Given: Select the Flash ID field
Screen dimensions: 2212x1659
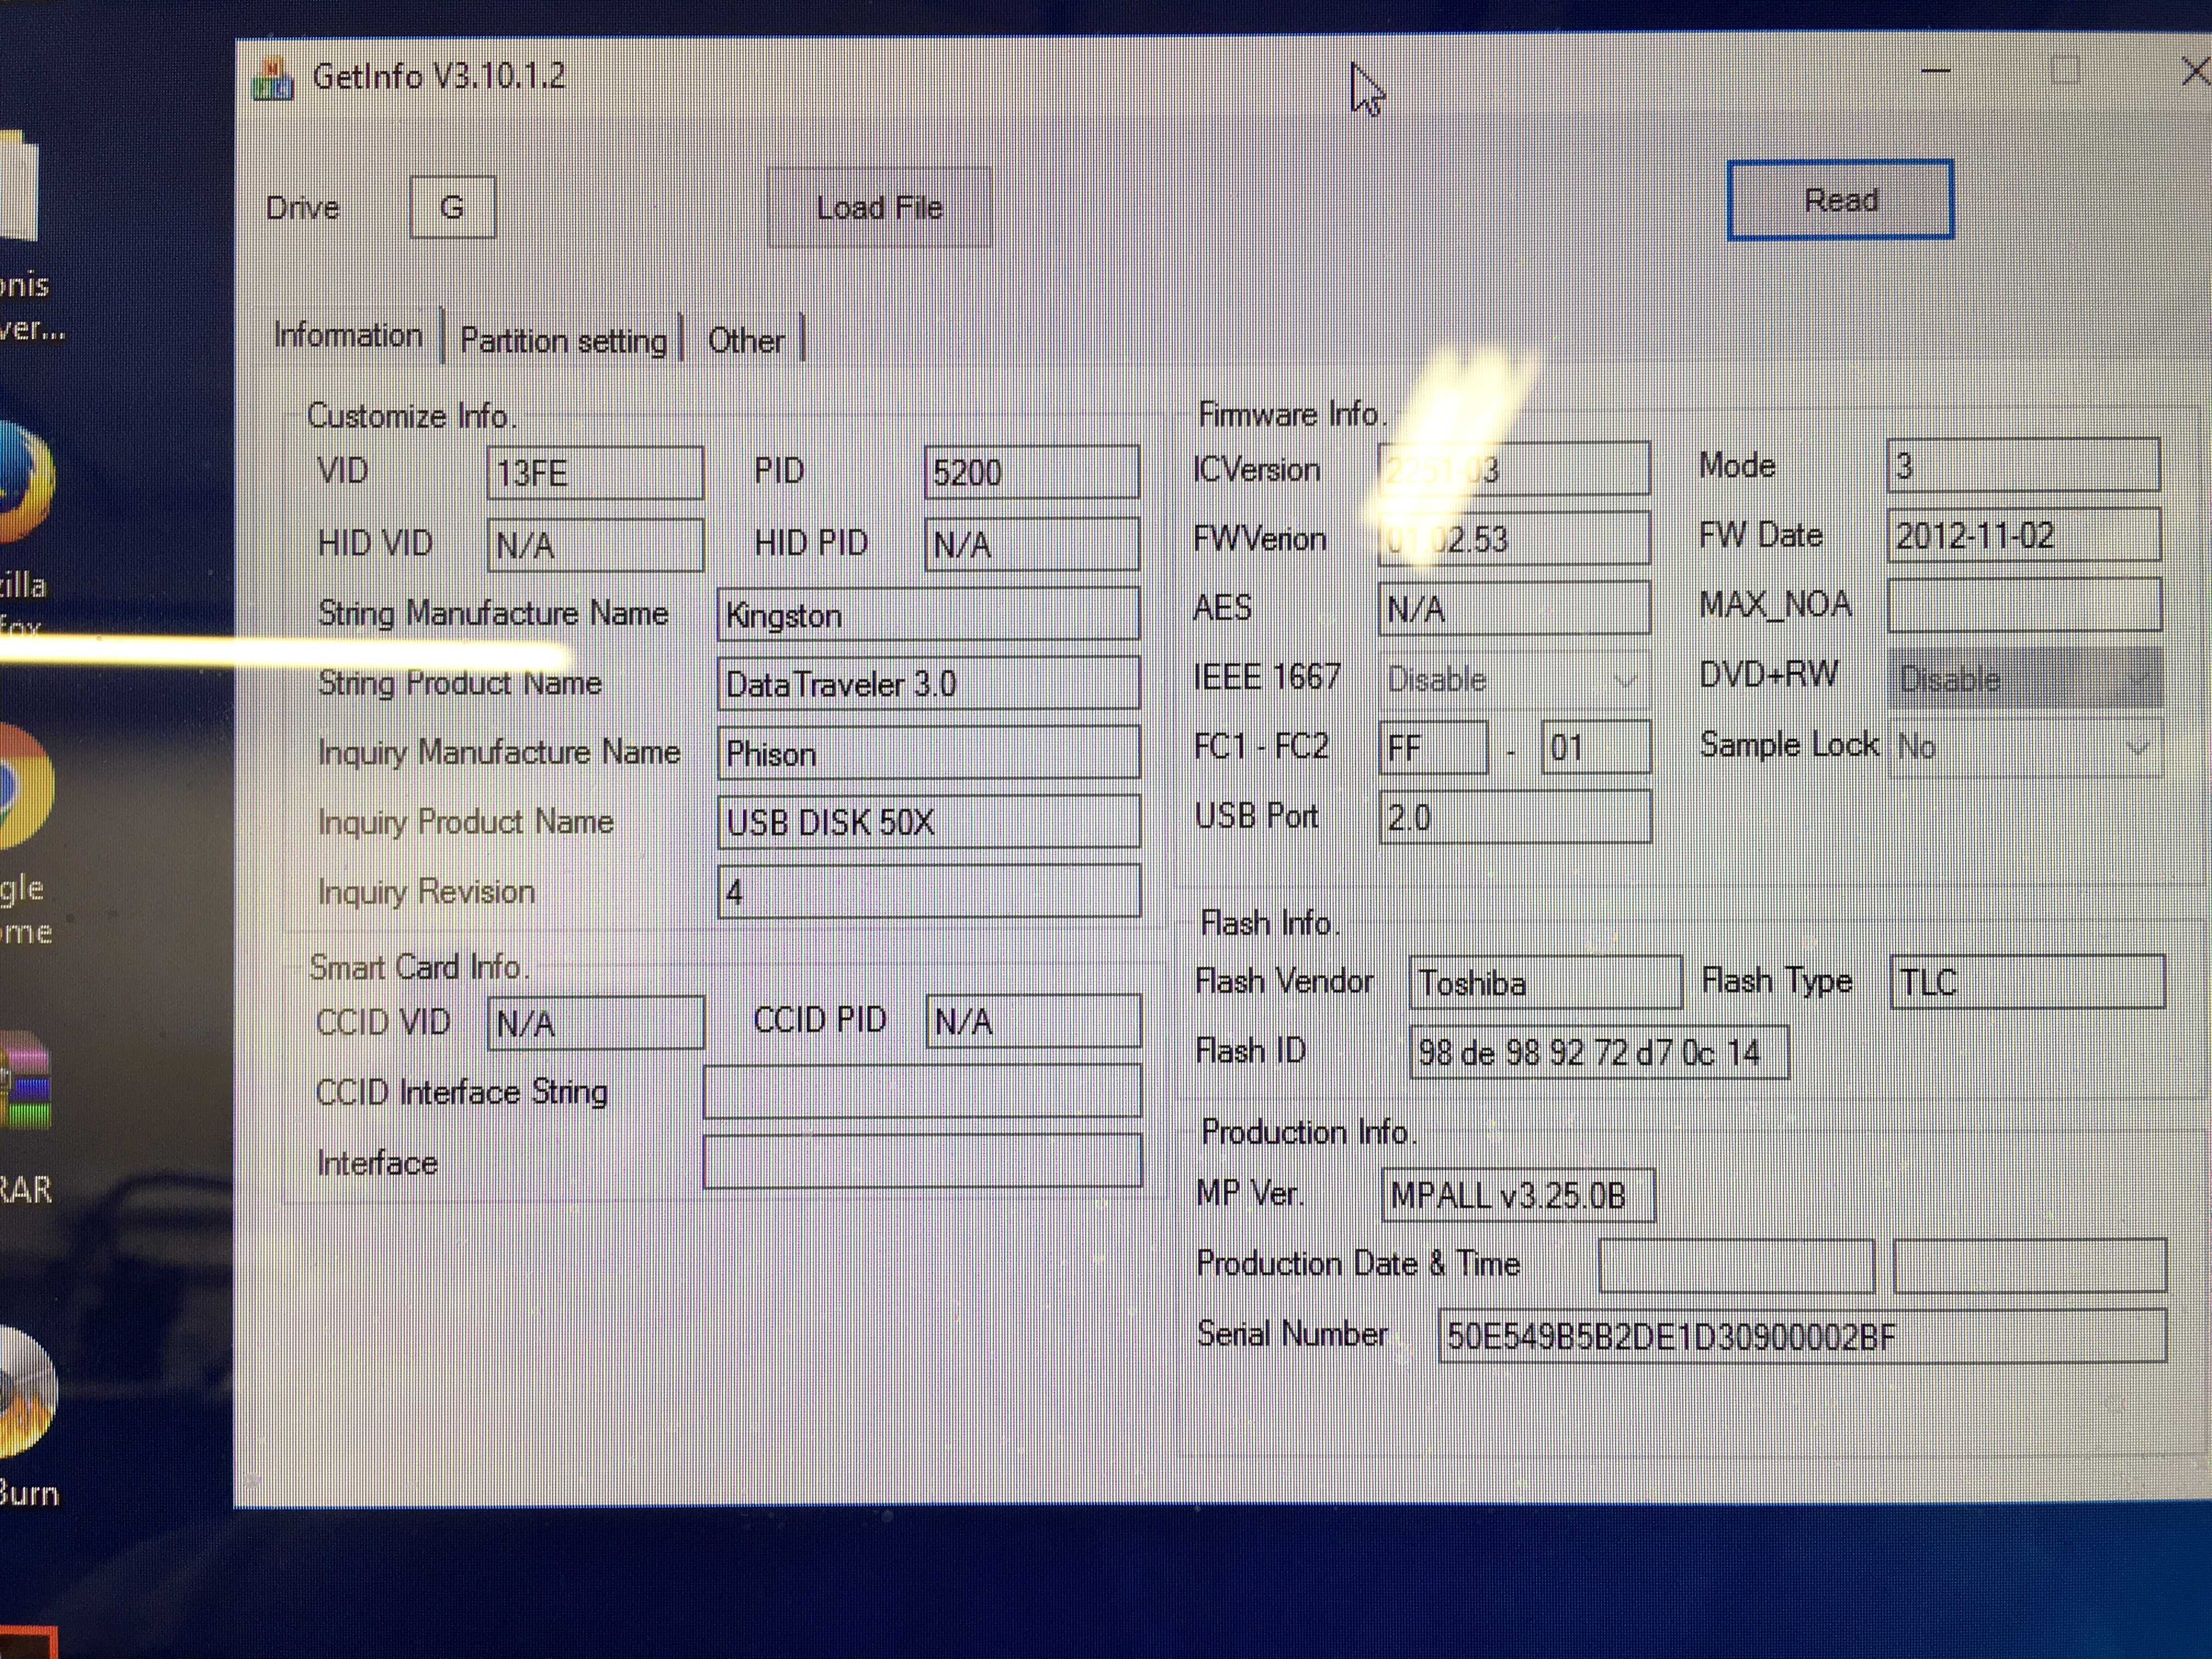Looking at the screenshot, I should 1598,1052.
